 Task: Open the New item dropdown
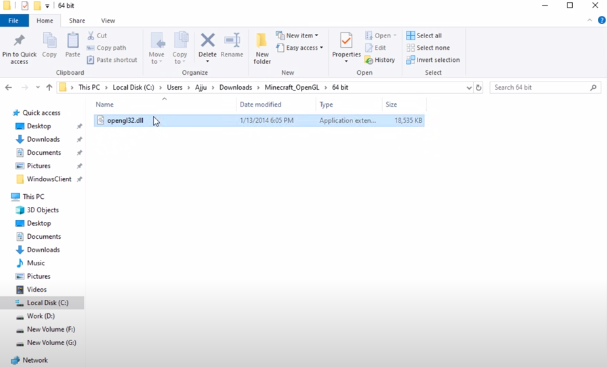(297, 36)
